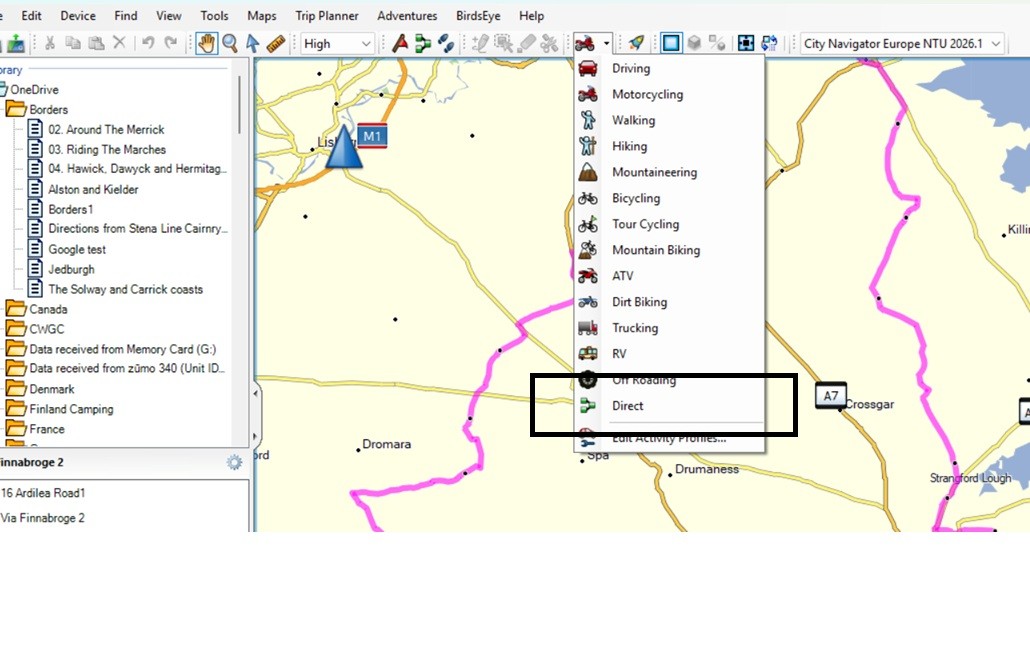Screen dimensions: 1030x654
Task: Click the library panel vertical scrollbar
Action: coord(239,105)
